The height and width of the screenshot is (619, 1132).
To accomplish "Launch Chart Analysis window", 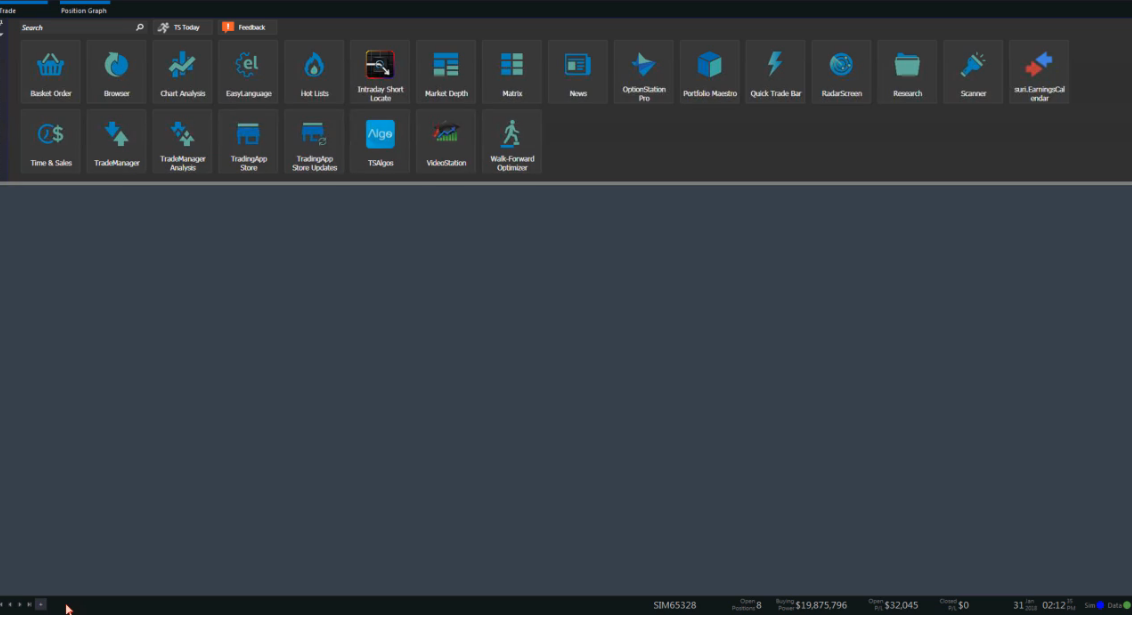I will [x=182, y=72].
